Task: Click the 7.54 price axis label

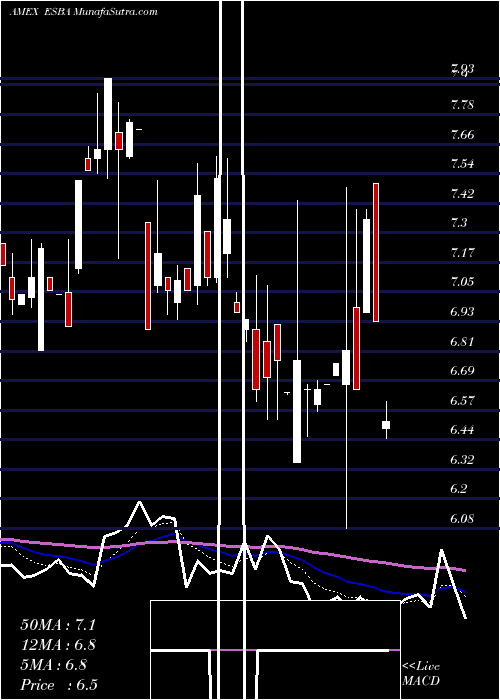Action: (x=462, y=164)
